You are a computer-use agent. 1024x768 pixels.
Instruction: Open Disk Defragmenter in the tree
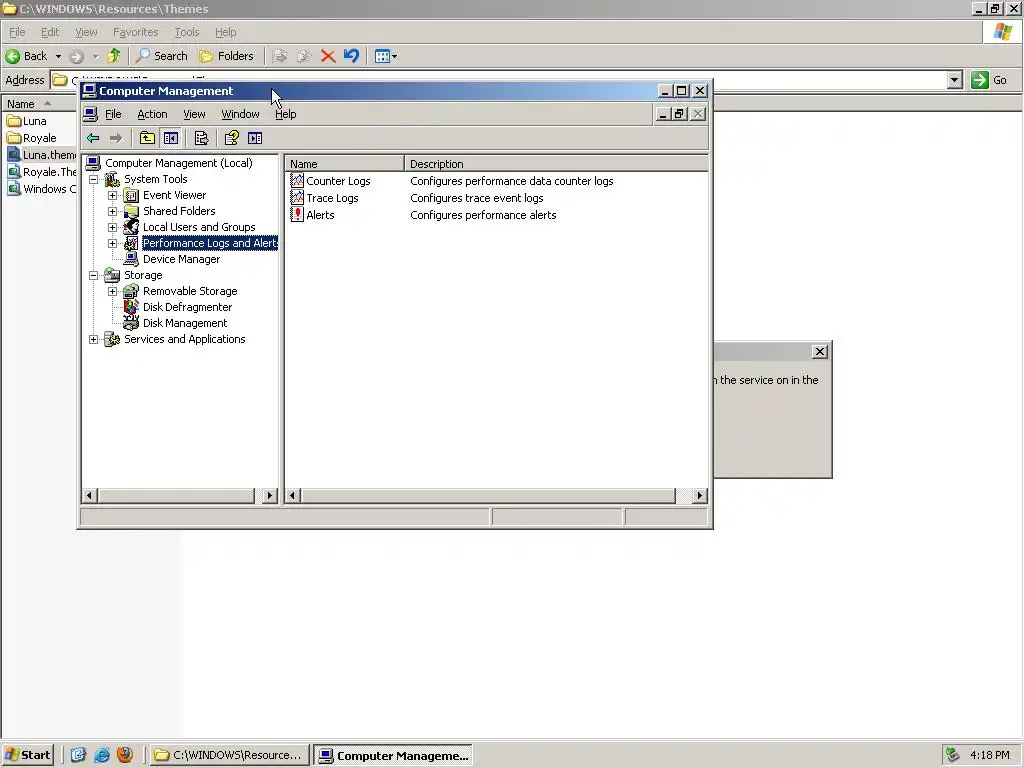(187, 307)
